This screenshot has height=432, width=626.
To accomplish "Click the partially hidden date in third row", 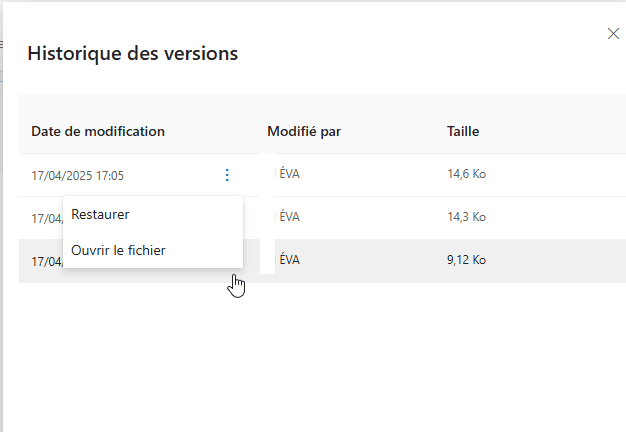I will tap(46, 261).
